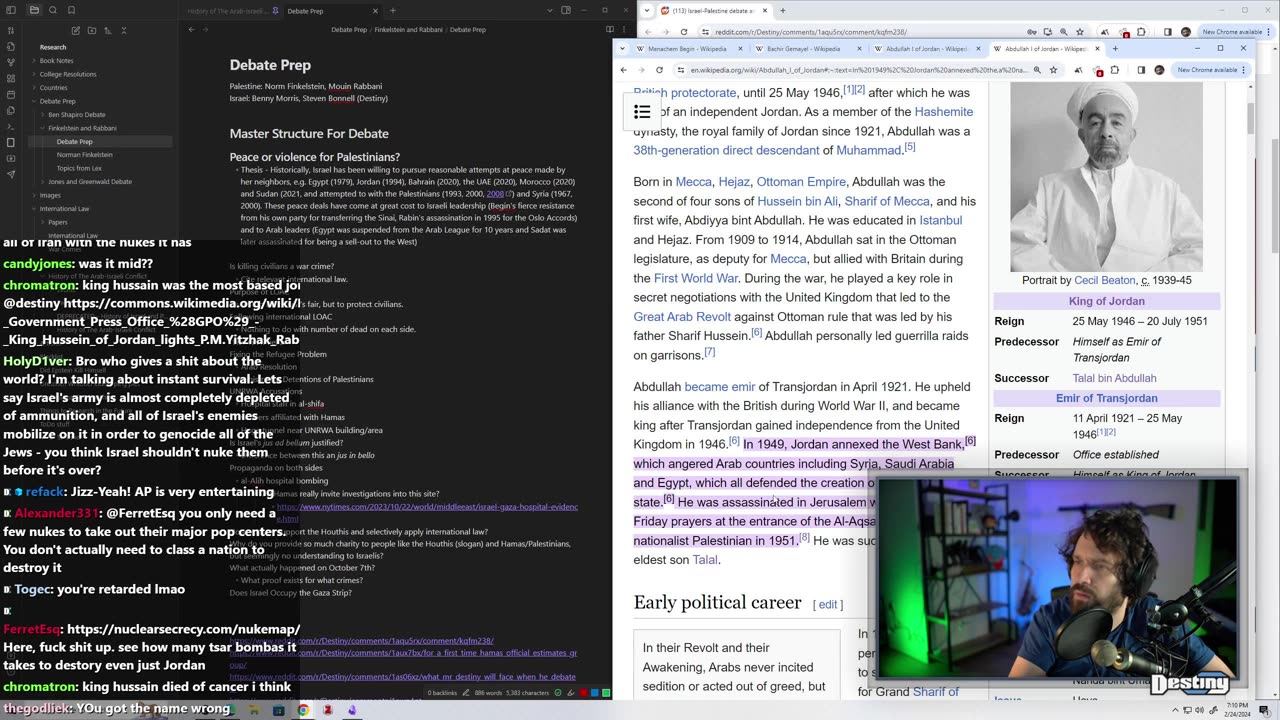Bookmark the Wikipedia page with the star
The image size is (1280, 720).
(x=1053, y=70)
